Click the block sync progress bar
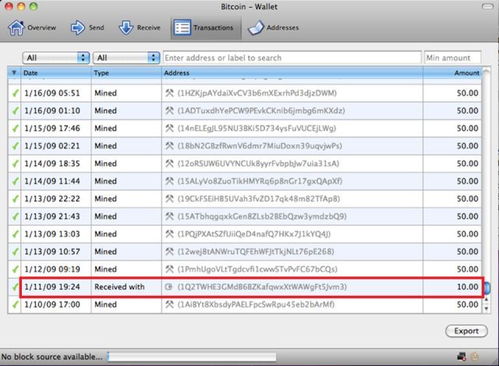 (x=191, y=357)
